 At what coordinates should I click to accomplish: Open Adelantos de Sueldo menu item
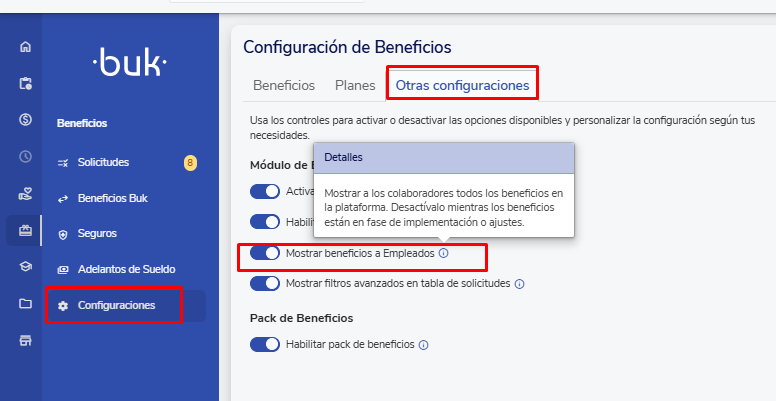pyautogui.click(x=126, y=269)
